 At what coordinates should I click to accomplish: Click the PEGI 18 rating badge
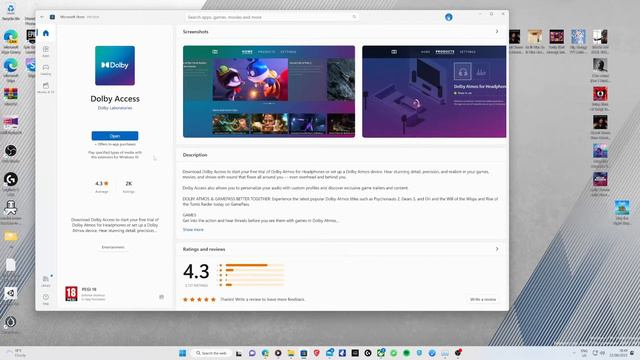71,293
